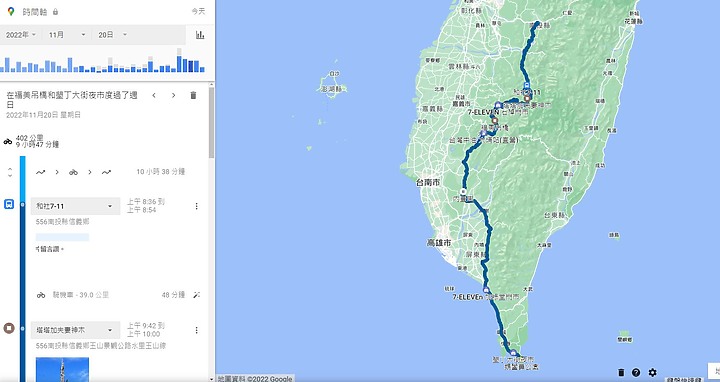
Task: Open the 11月 month dropdown
Action: tap(67, 35)
